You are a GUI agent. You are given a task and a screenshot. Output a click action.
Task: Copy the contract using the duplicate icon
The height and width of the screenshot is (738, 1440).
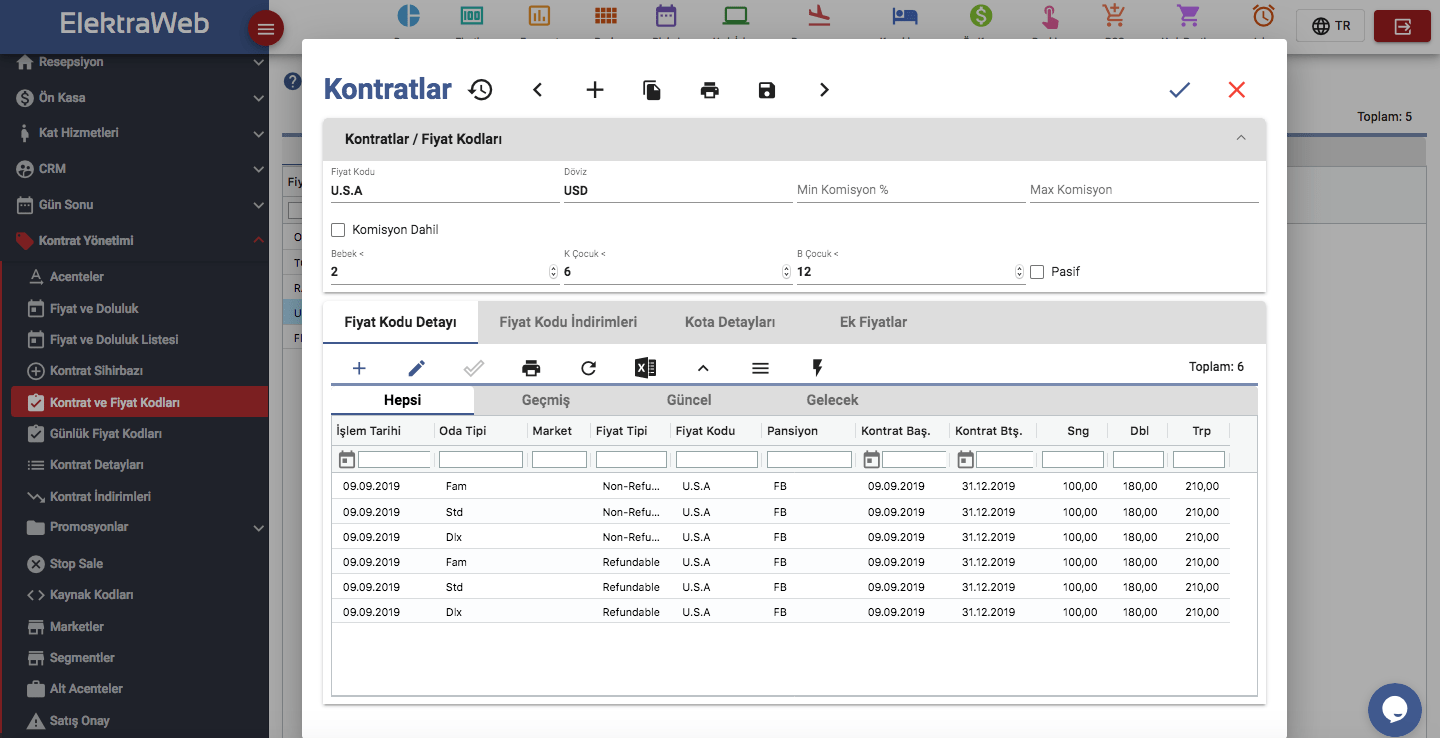pos(652,90)
